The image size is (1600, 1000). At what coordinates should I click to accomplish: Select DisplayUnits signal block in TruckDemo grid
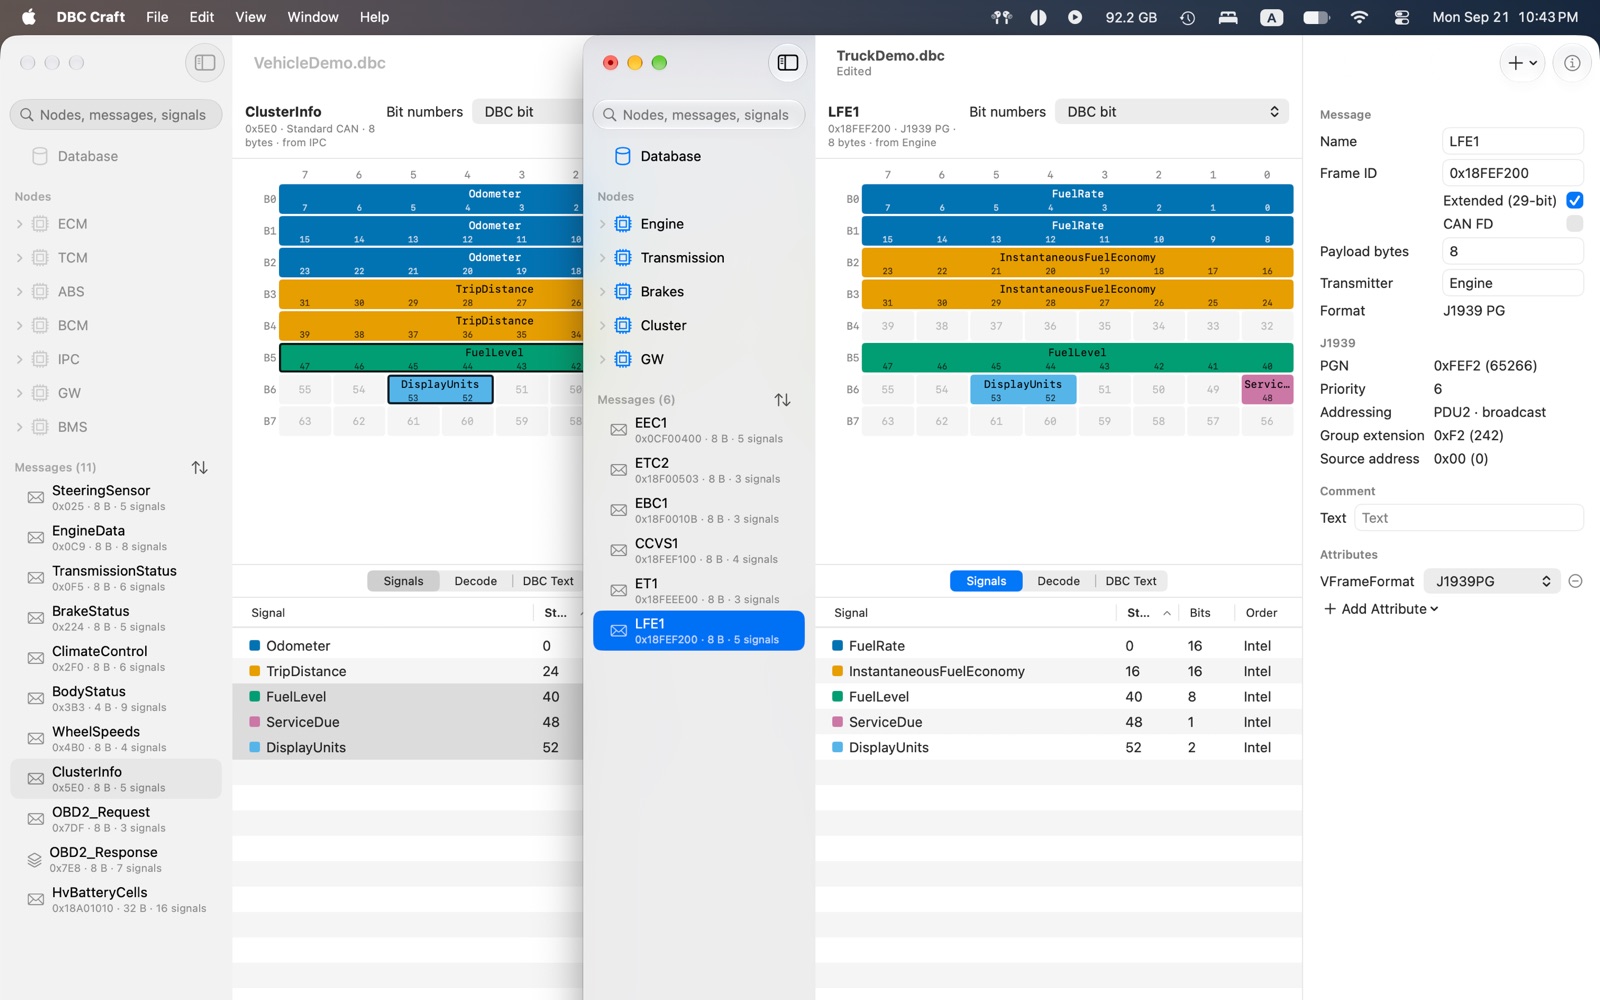1023,390
